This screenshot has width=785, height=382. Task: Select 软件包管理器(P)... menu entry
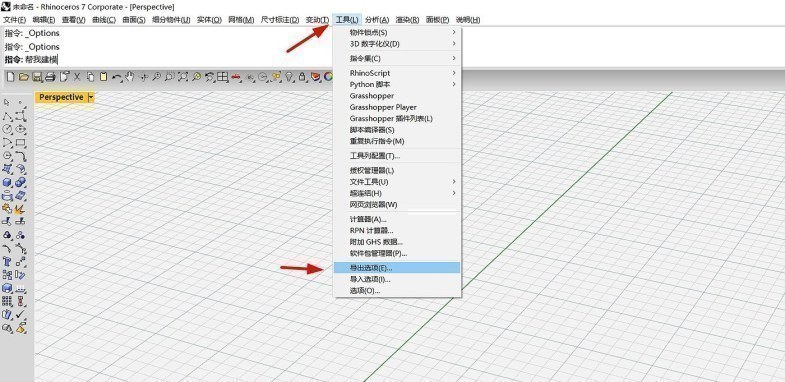397,253
